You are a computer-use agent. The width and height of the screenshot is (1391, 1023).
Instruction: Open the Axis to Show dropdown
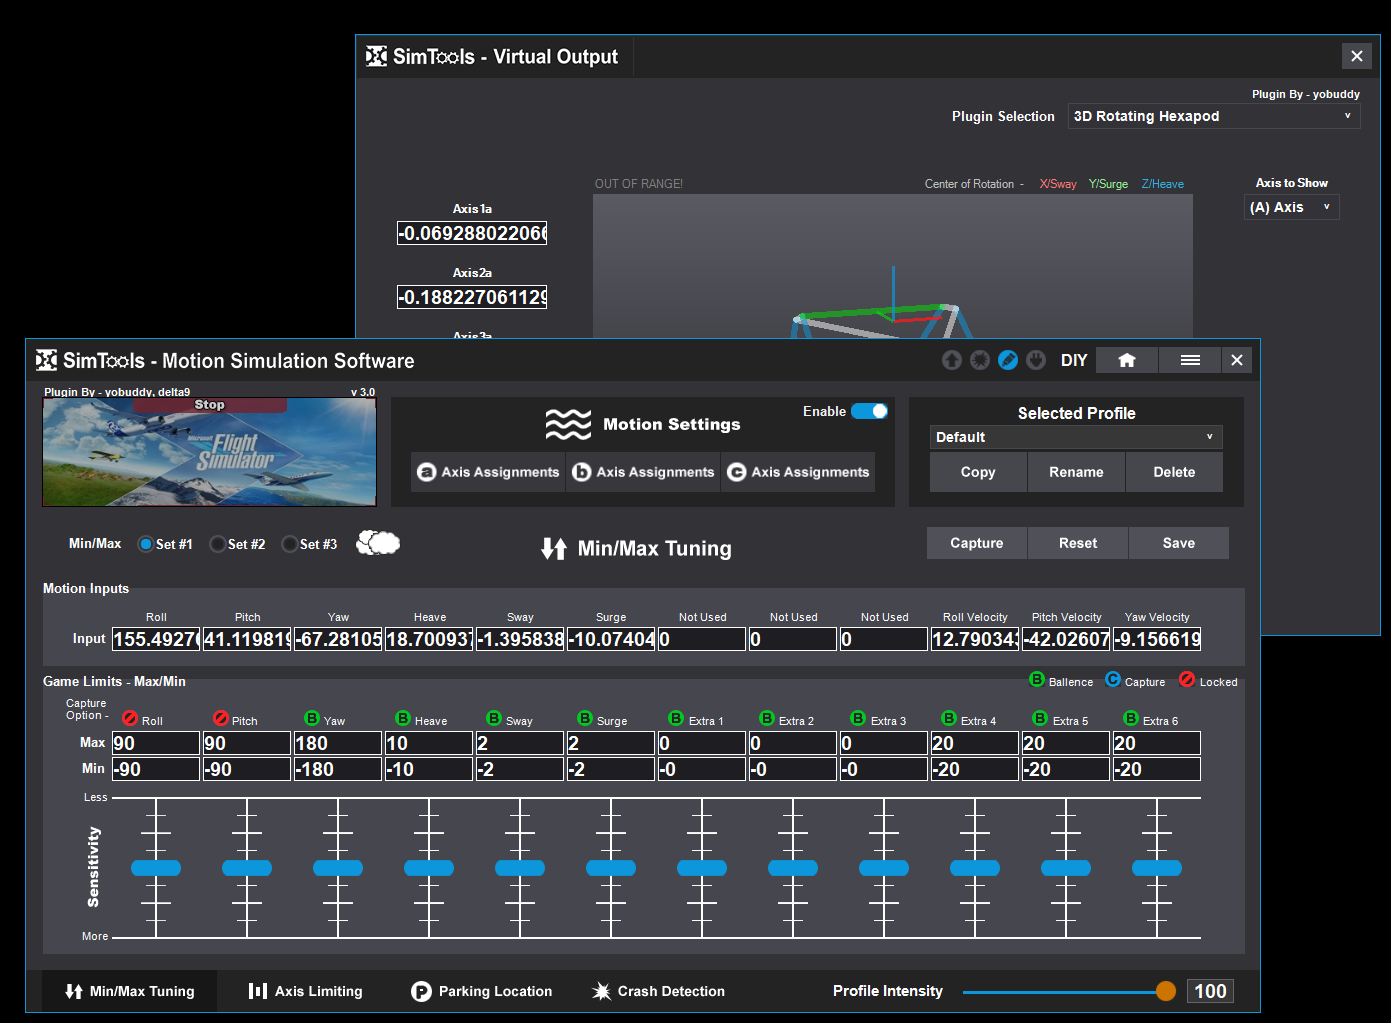click(x=1292, y=207)
